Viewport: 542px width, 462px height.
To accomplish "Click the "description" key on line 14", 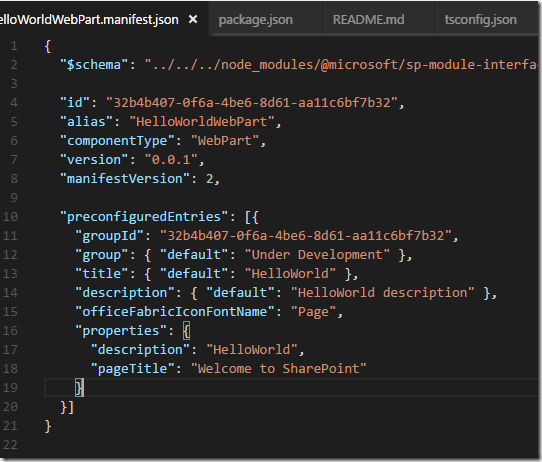I will coord(125,293).
